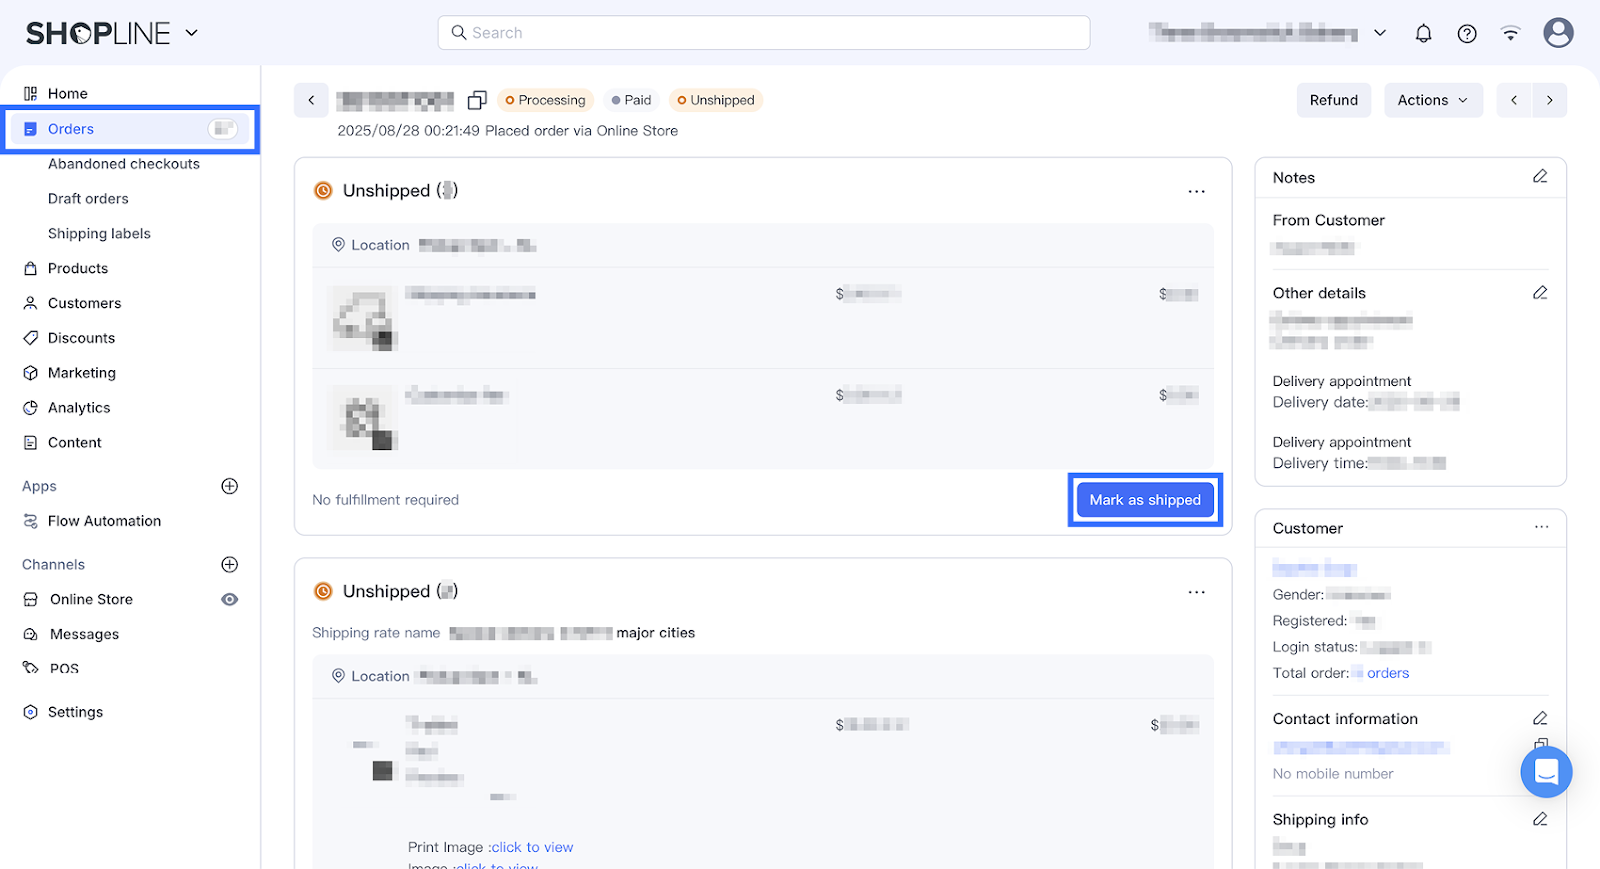Open the user account avatar
This screenshot has height=869, width=1600.
(1558, 33)
